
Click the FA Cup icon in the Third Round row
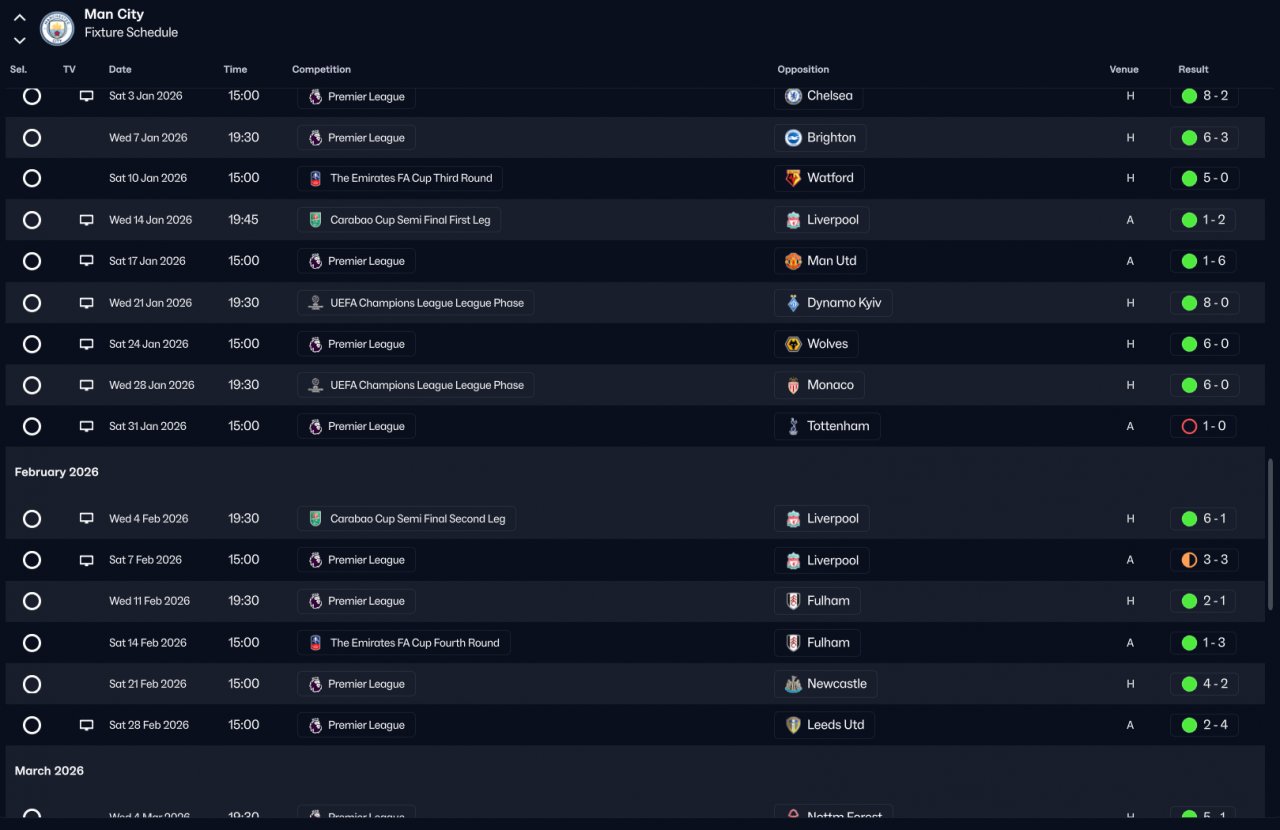point(315,178)
